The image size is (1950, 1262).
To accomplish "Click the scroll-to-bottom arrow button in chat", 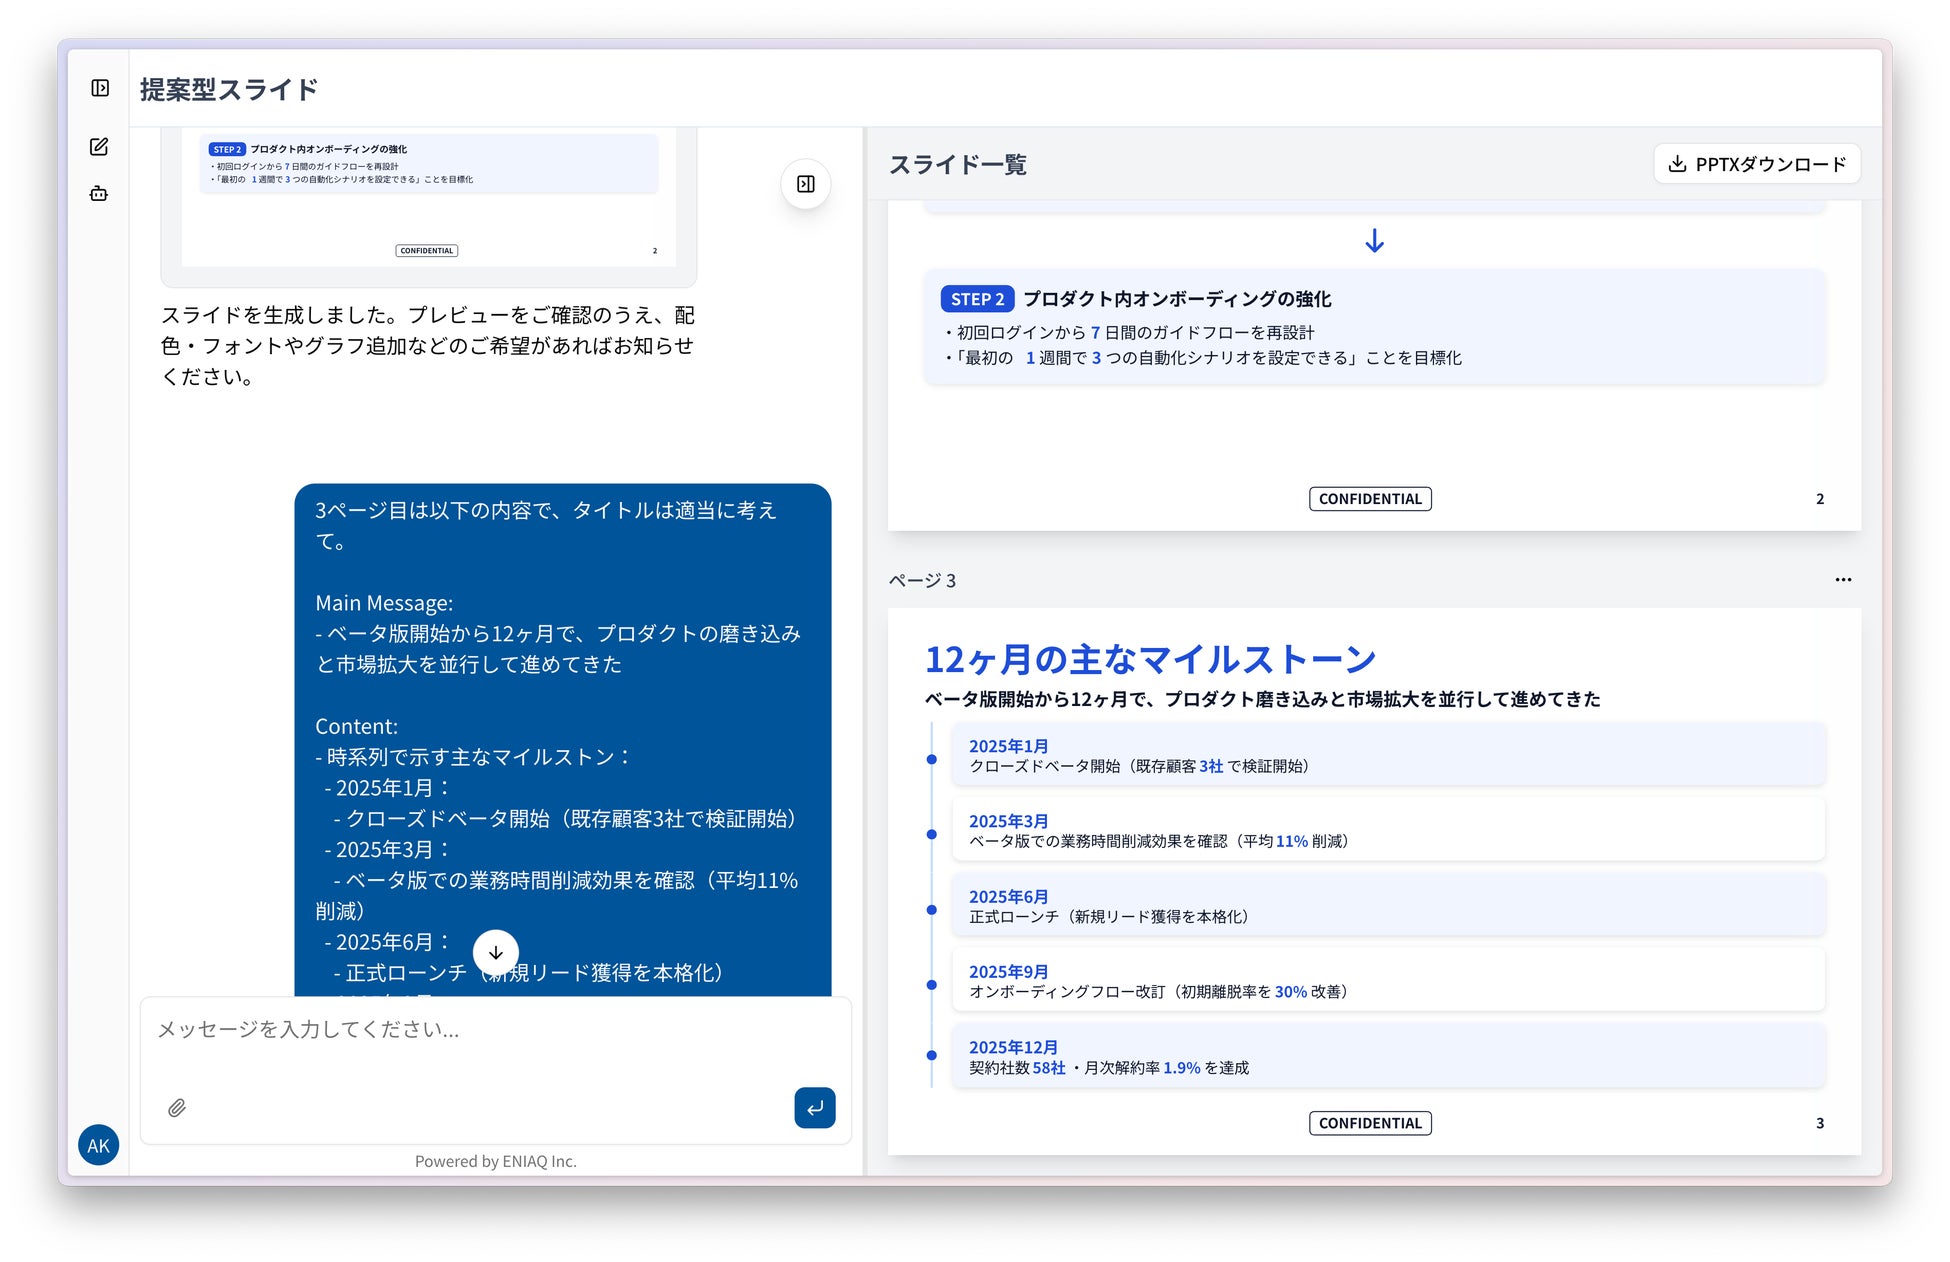I will (495, 952).
